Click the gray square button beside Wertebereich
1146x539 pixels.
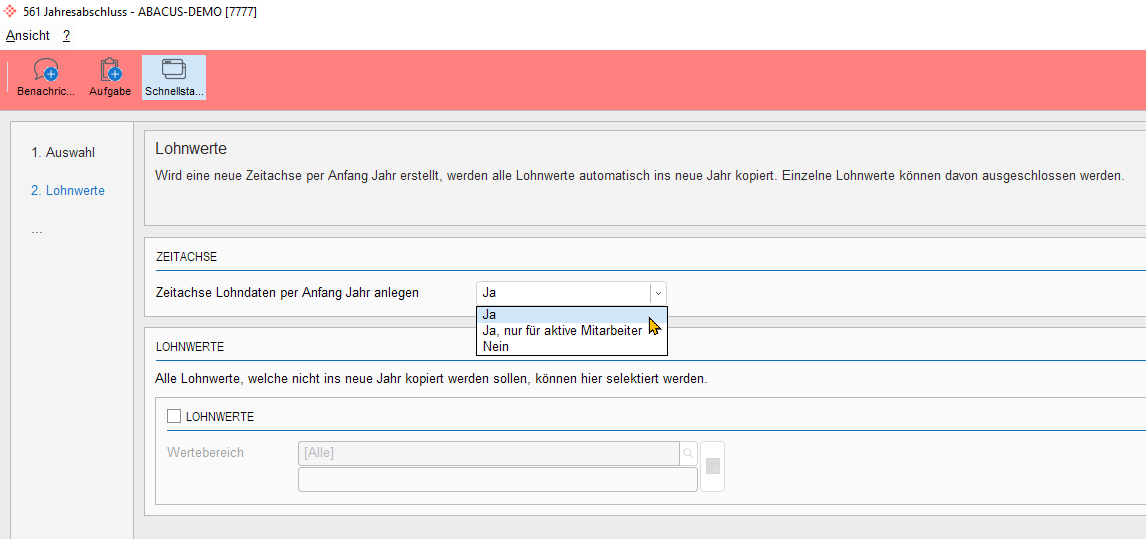coord(712,466)
